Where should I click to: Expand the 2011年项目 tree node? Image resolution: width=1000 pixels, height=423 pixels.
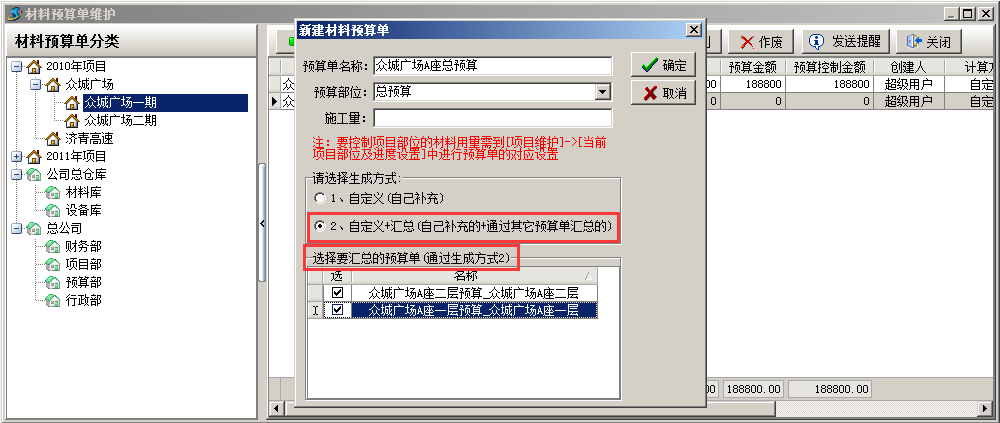(x=17, y=156)
